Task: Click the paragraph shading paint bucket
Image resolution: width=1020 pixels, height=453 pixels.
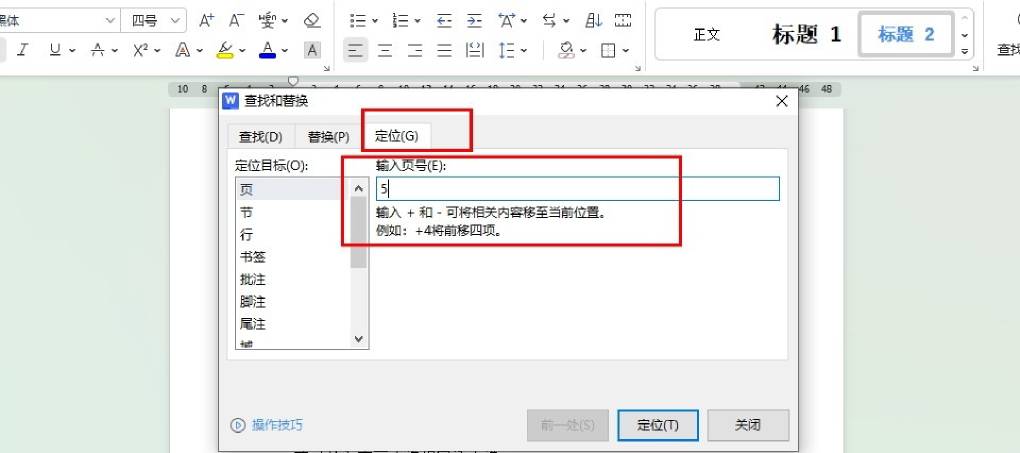Action: 566,49
